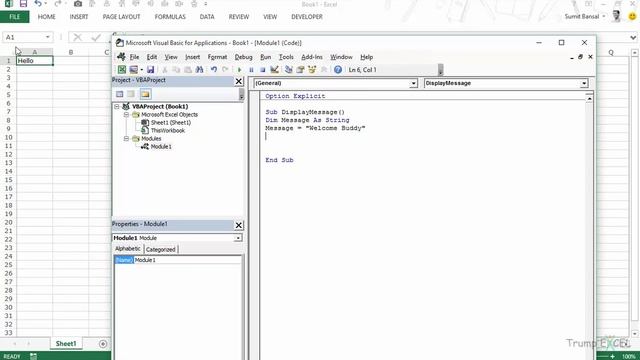Click the Cut scissors icon
Image resolution: width=640 pixels, height=360 pixels.
click(x=165, y=70)
